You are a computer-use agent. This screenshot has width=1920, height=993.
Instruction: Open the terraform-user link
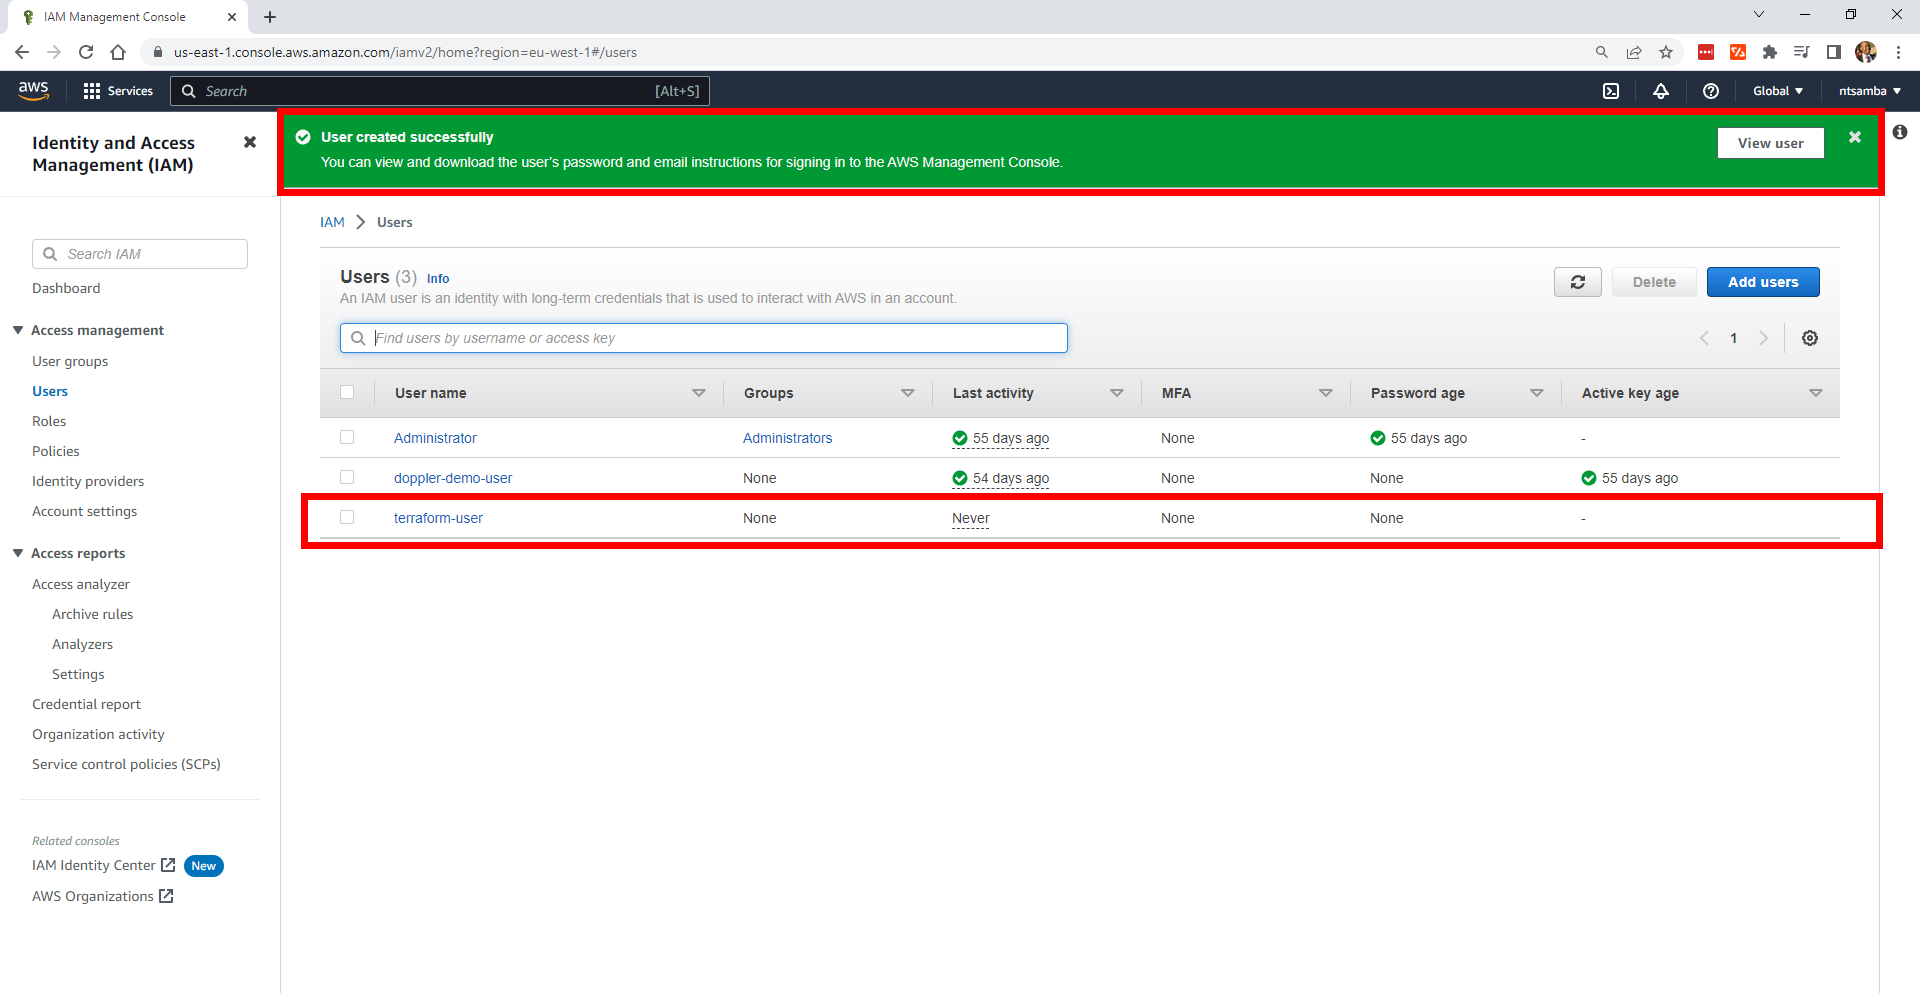[x=438, y=518]
